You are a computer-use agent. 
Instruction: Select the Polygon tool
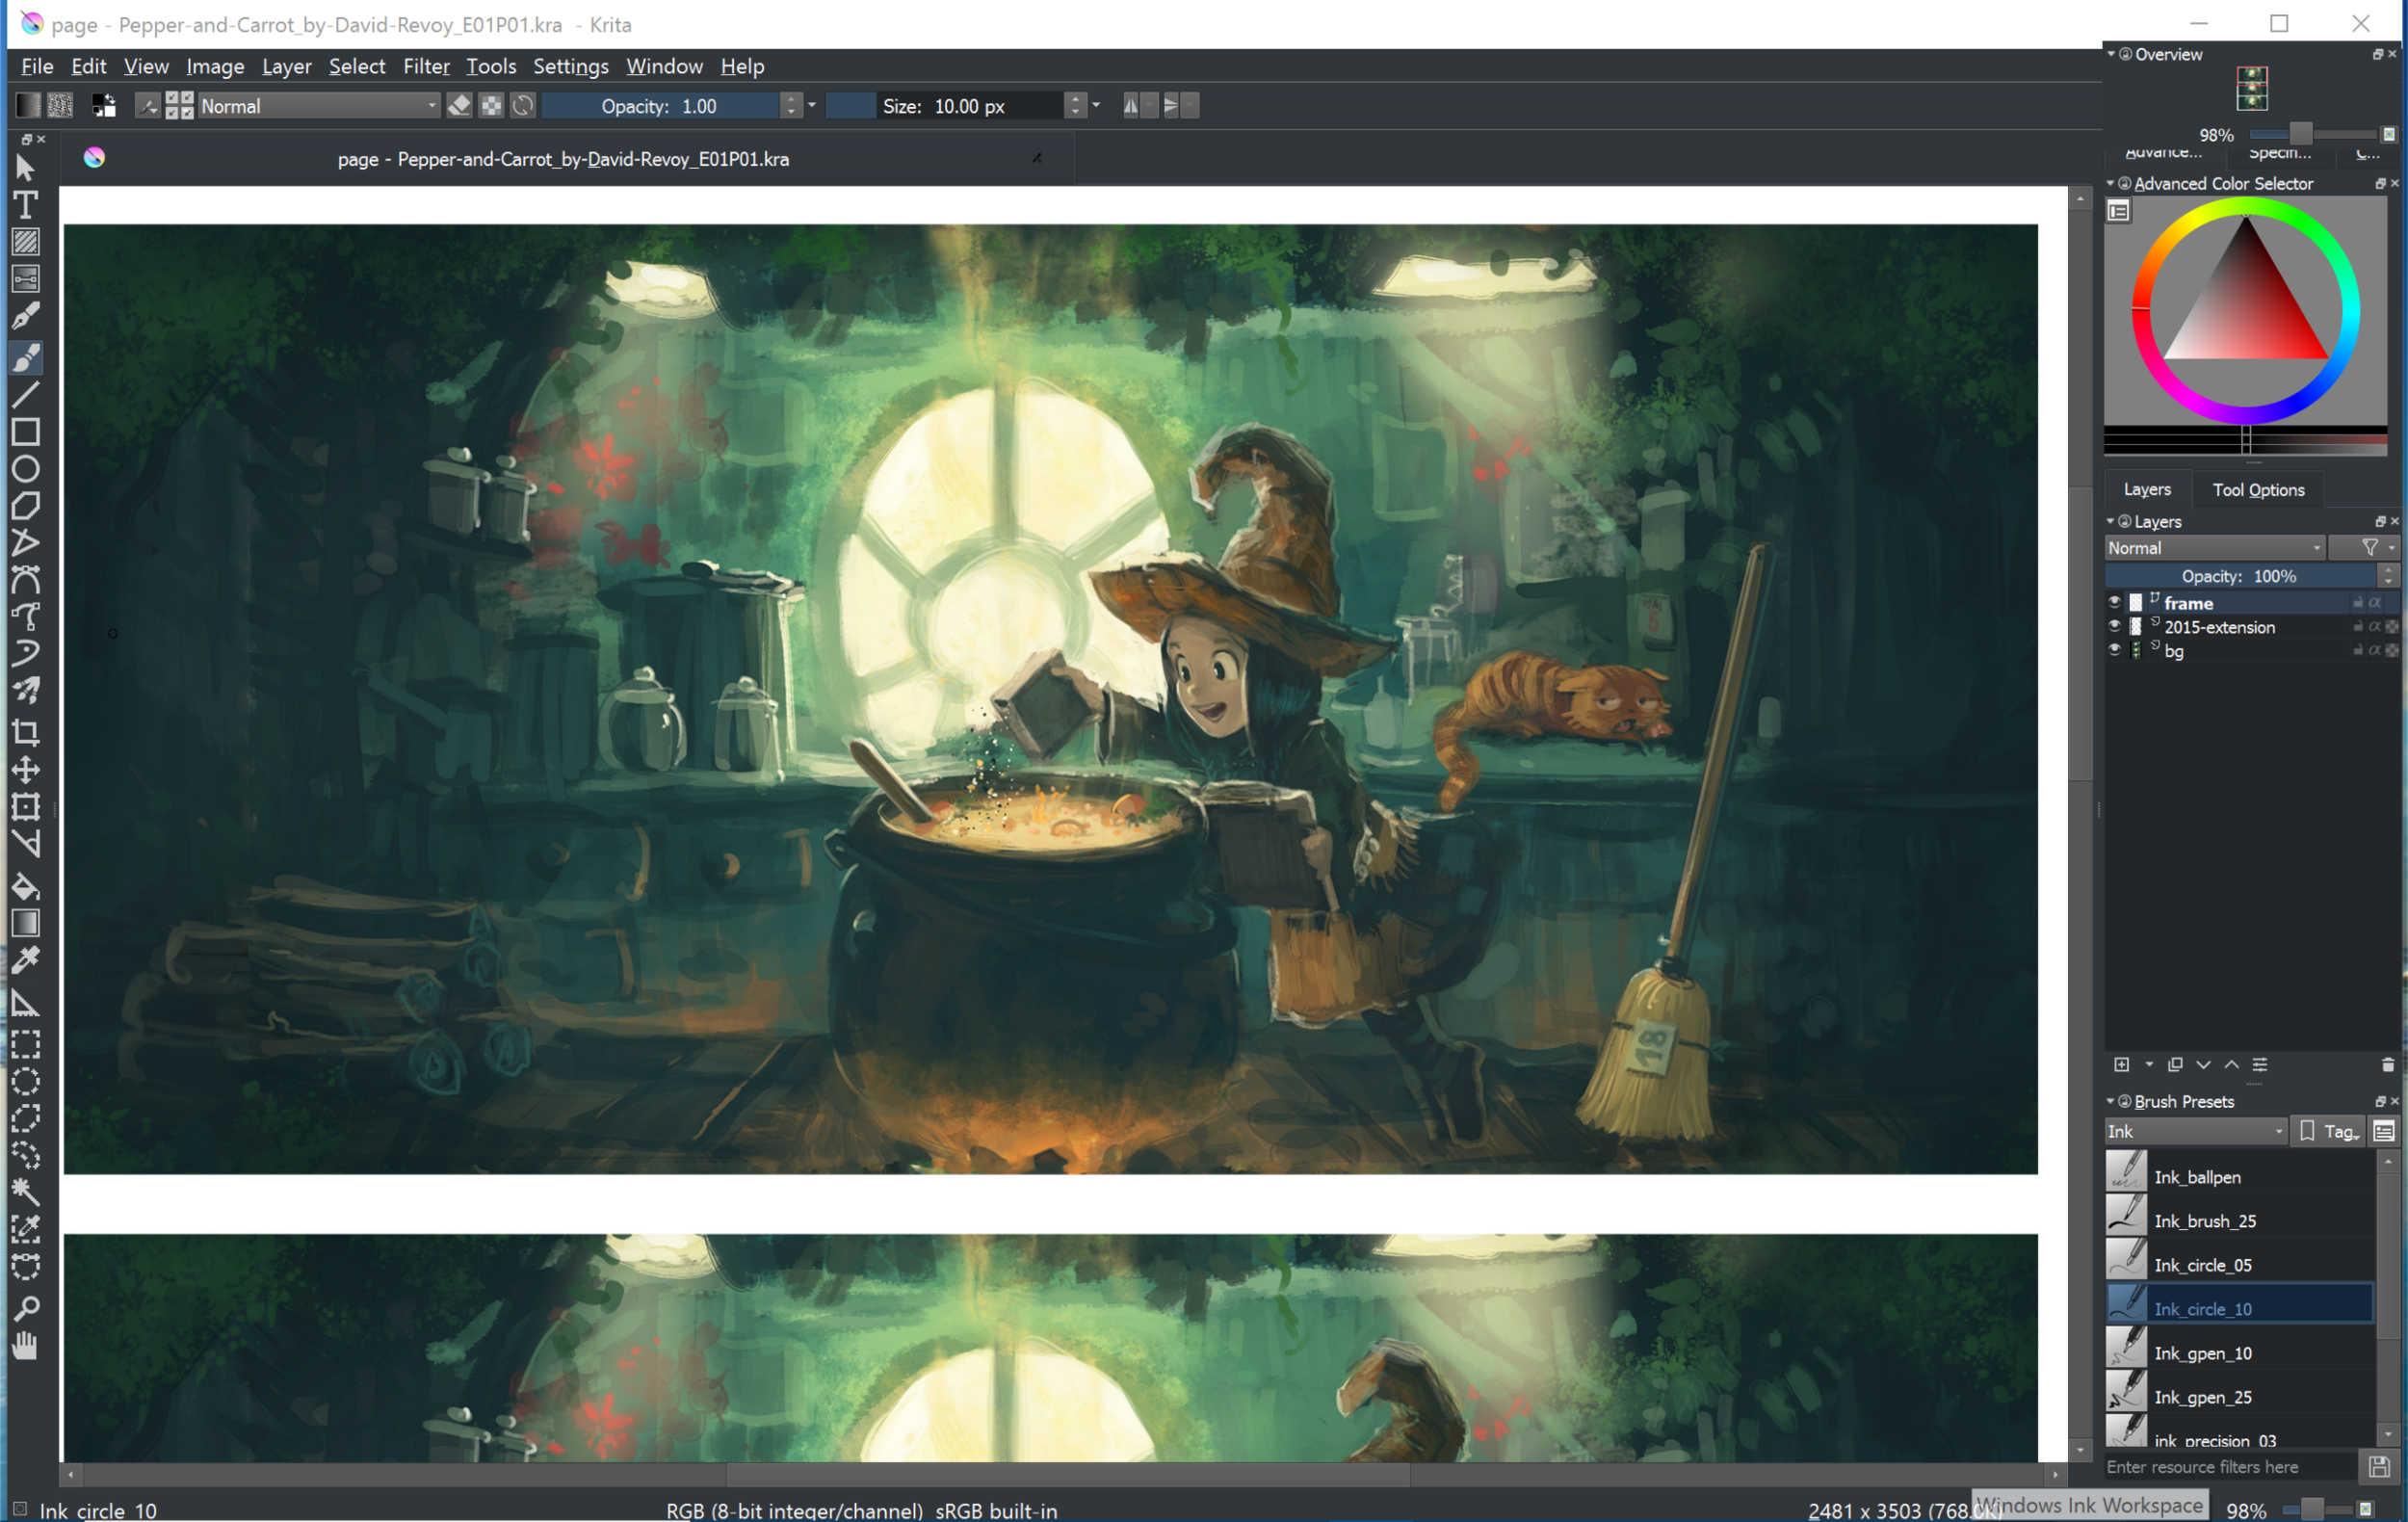(x=26, y=507)
